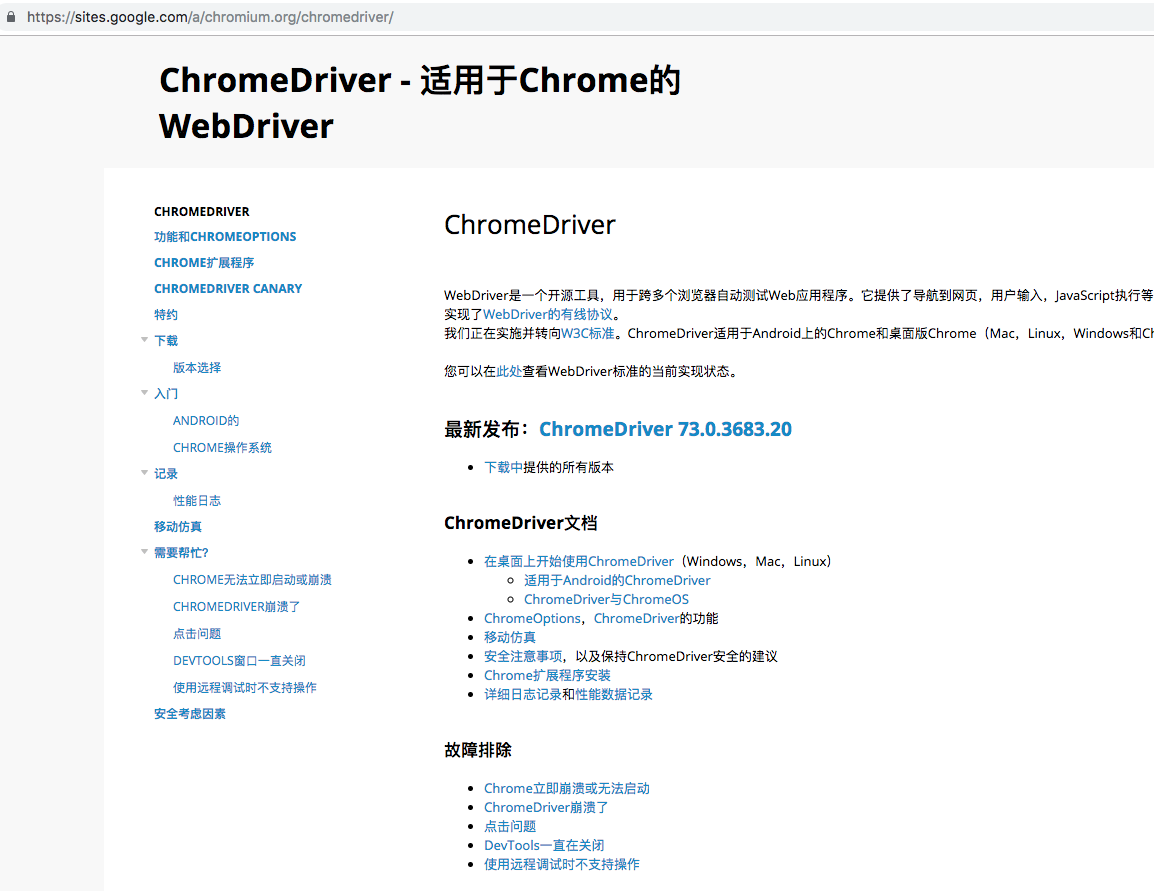Open CHROME扩展程序 sidebar link

coord(204,263)
